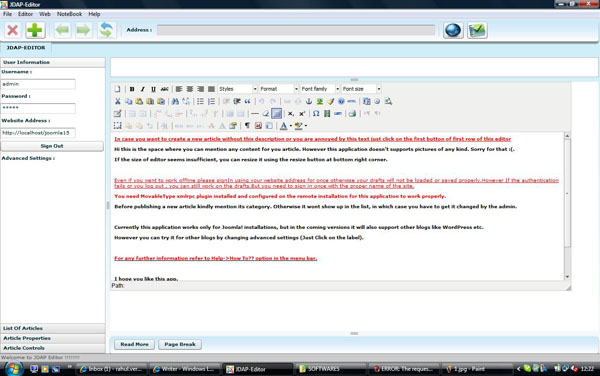Click the New document icon in editor
The image size is (600, 376).
click(x=117, y=89)
